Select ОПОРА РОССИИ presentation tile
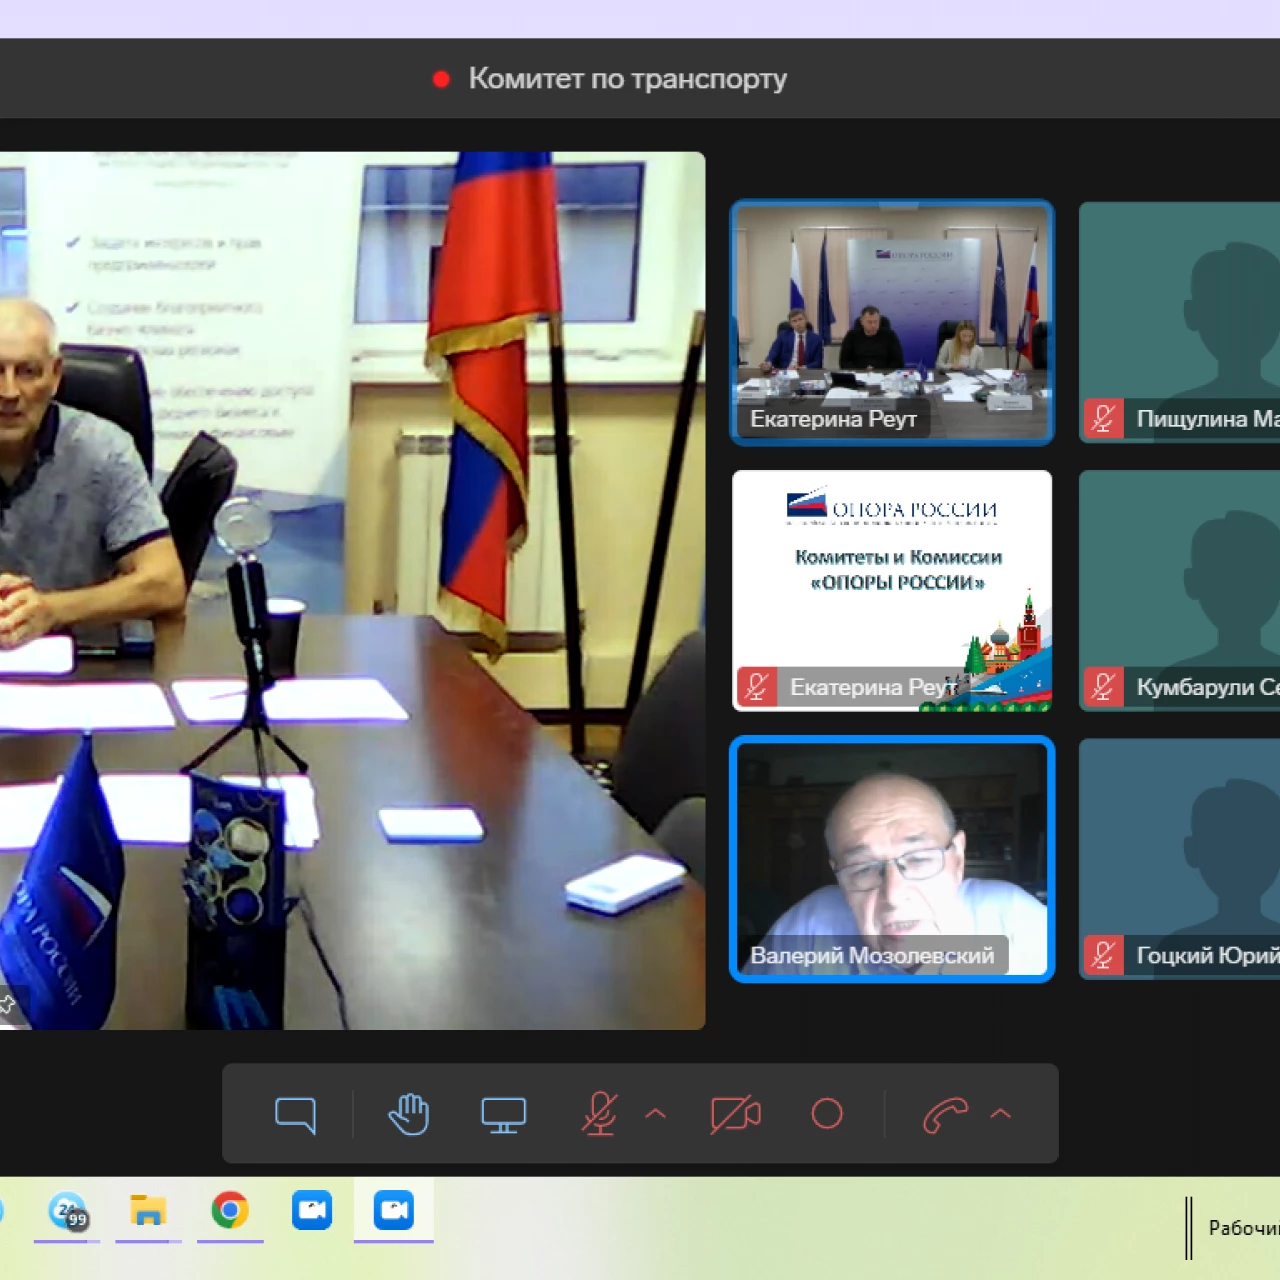 point(892,590)
